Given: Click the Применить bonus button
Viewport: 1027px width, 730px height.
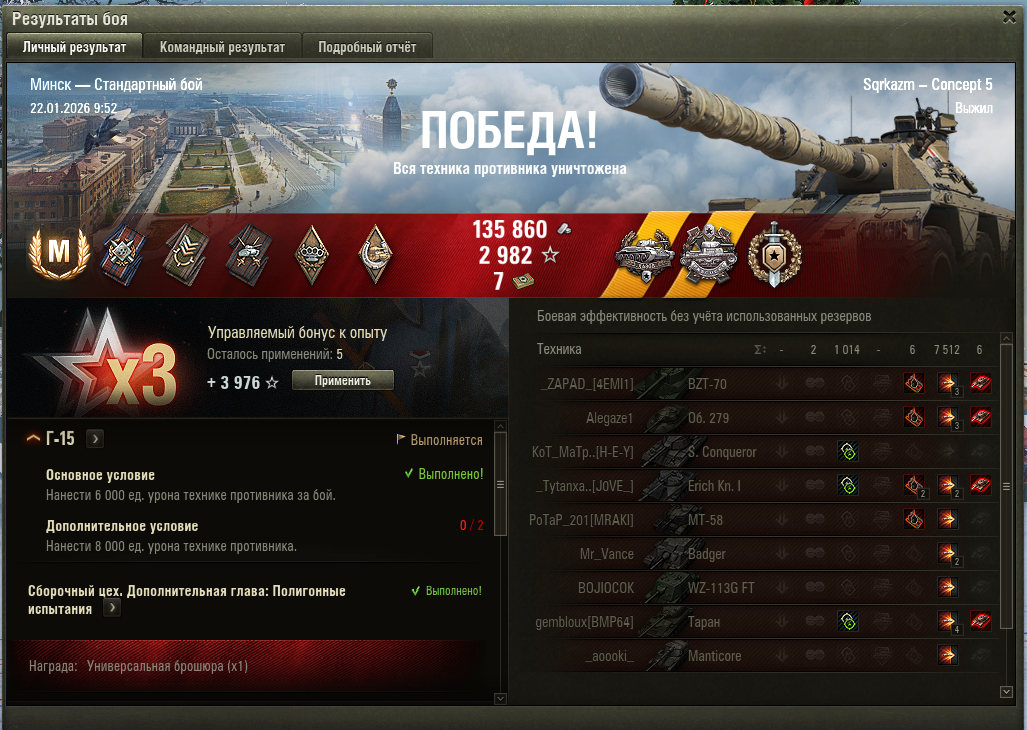Looking at the screenshot, I should coord(343,380).
